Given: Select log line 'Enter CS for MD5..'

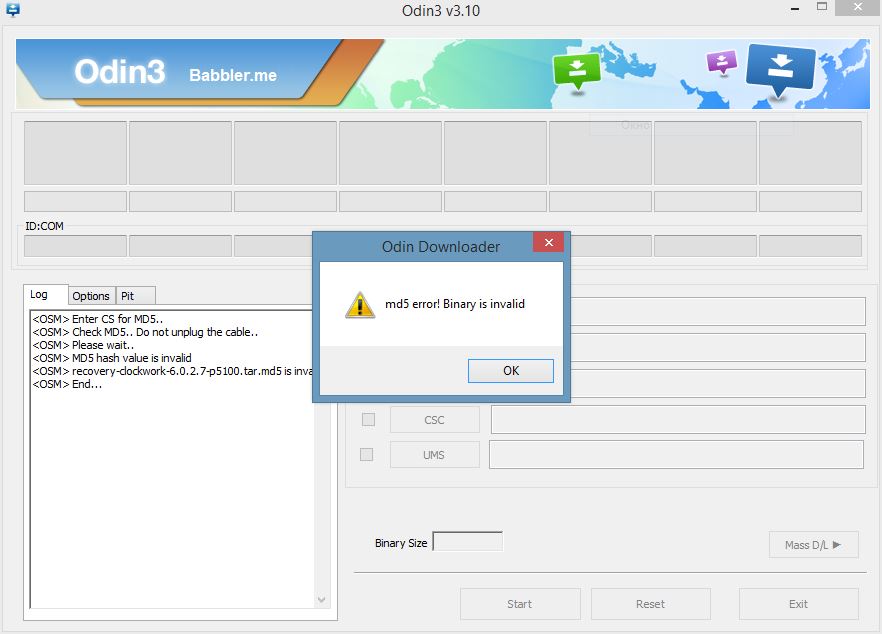Looking at the screenshot, I should 97,319.
